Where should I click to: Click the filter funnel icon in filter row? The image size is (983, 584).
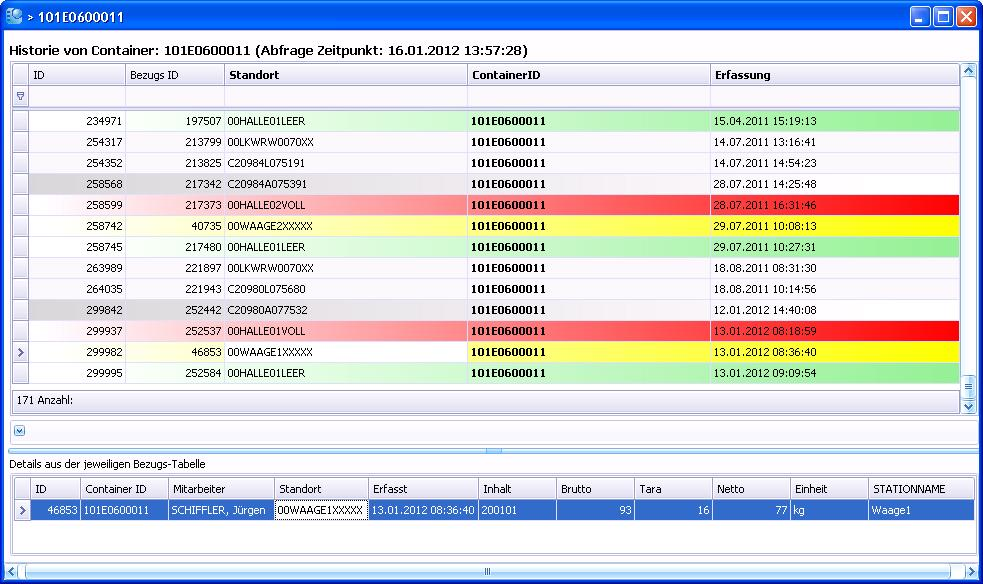coord(20,97)
